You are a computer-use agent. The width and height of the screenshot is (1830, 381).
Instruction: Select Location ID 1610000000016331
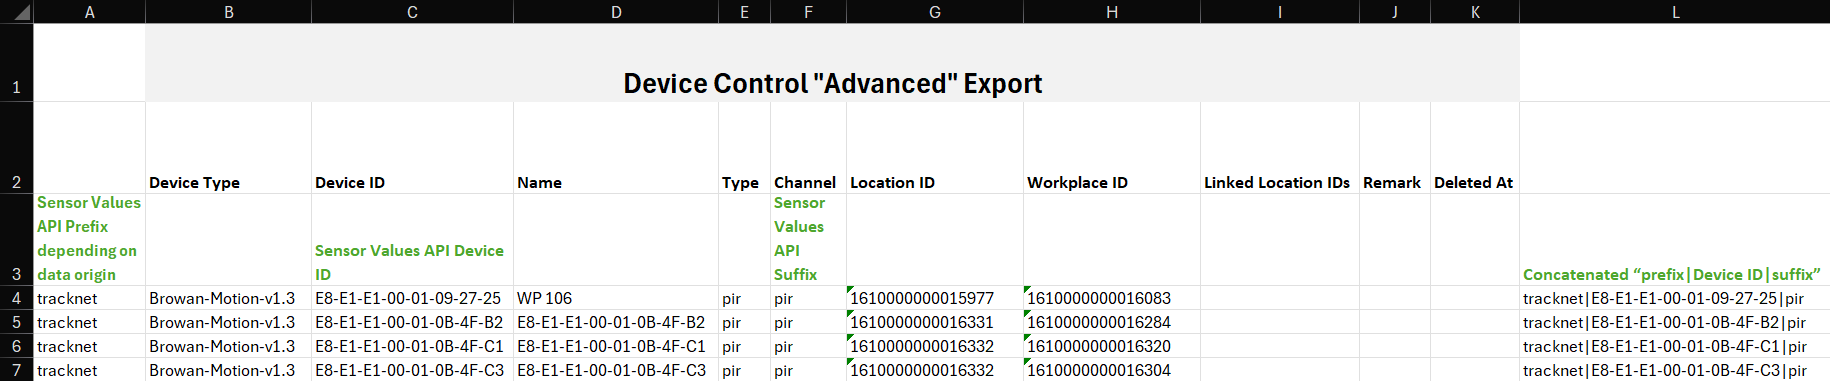click(935, 322)
